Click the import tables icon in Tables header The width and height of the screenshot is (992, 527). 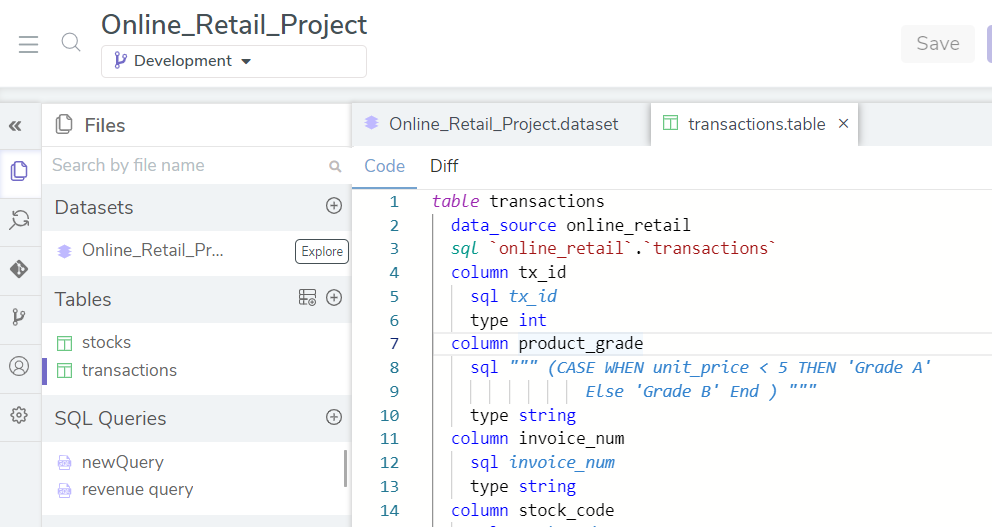coord(307,297)
